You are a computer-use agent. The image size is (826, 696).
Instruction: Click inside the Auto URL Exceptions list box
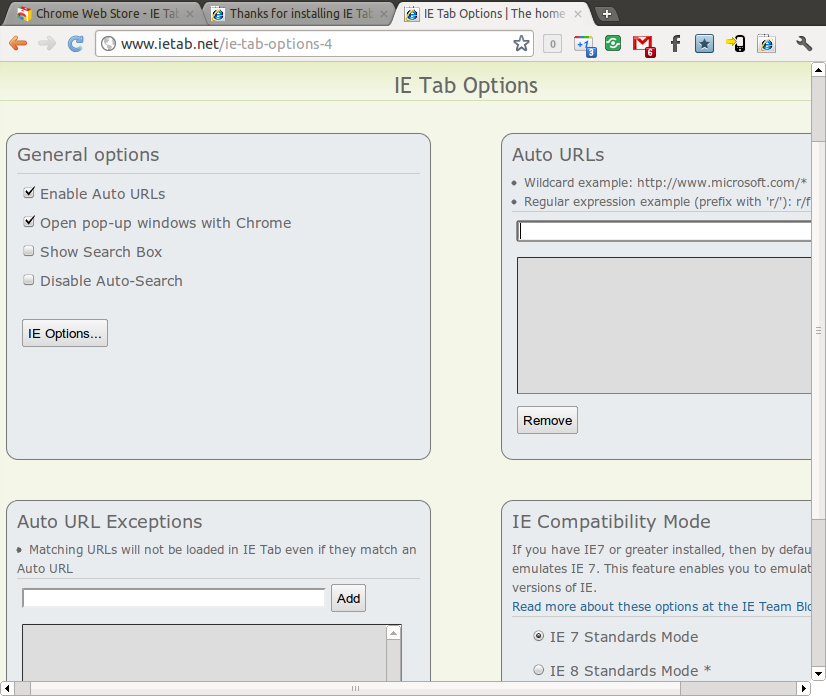coord(204,653)
